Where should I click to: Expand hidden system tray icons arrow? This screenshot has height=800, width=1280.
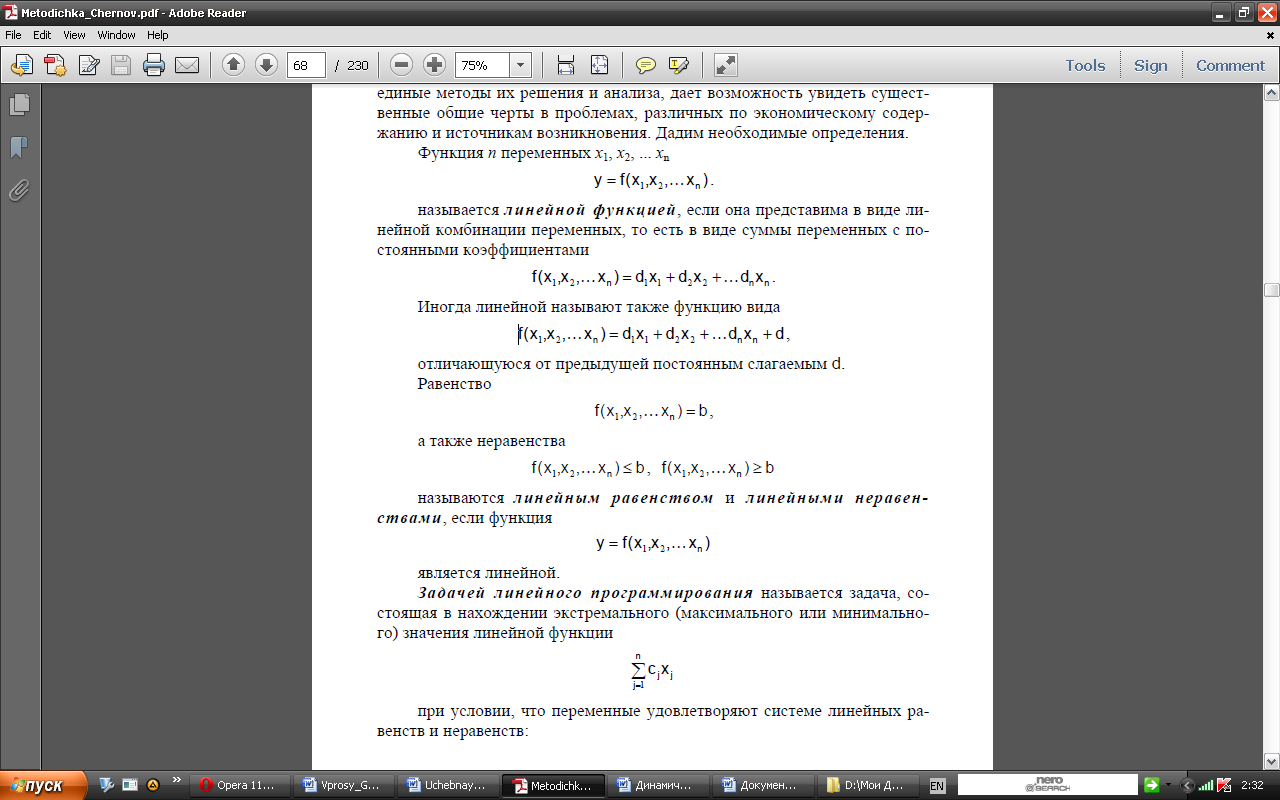pos(1187,785)
